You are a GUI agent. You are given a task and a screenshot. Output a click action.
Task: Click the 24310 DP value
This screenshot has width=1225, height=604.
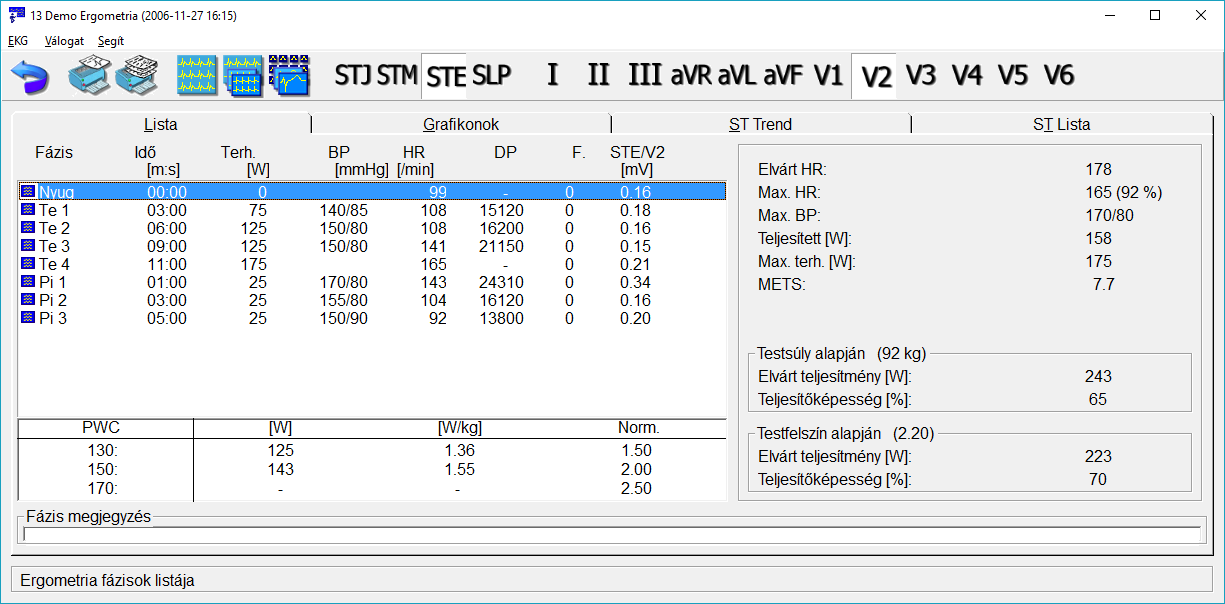[x=503, y=283]
